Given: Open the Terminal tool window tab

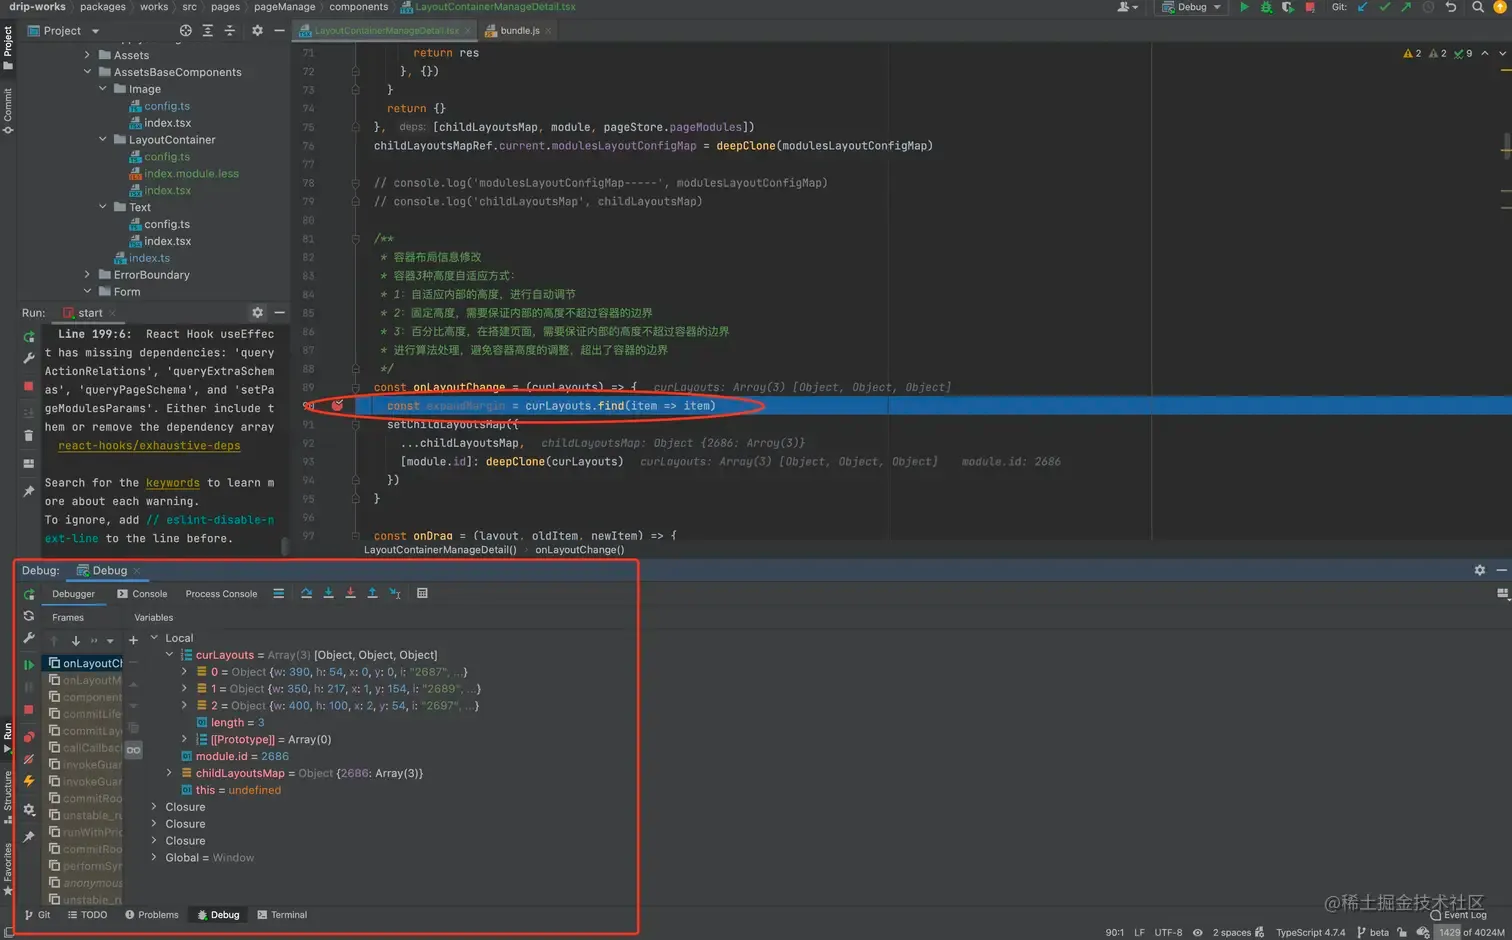Looking at the screenshot, I should pos(282,915).
